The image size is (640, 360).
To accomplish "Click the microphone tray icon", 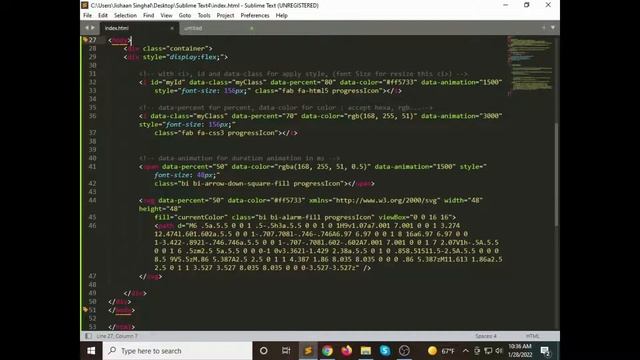I will [x=477, y=351].
